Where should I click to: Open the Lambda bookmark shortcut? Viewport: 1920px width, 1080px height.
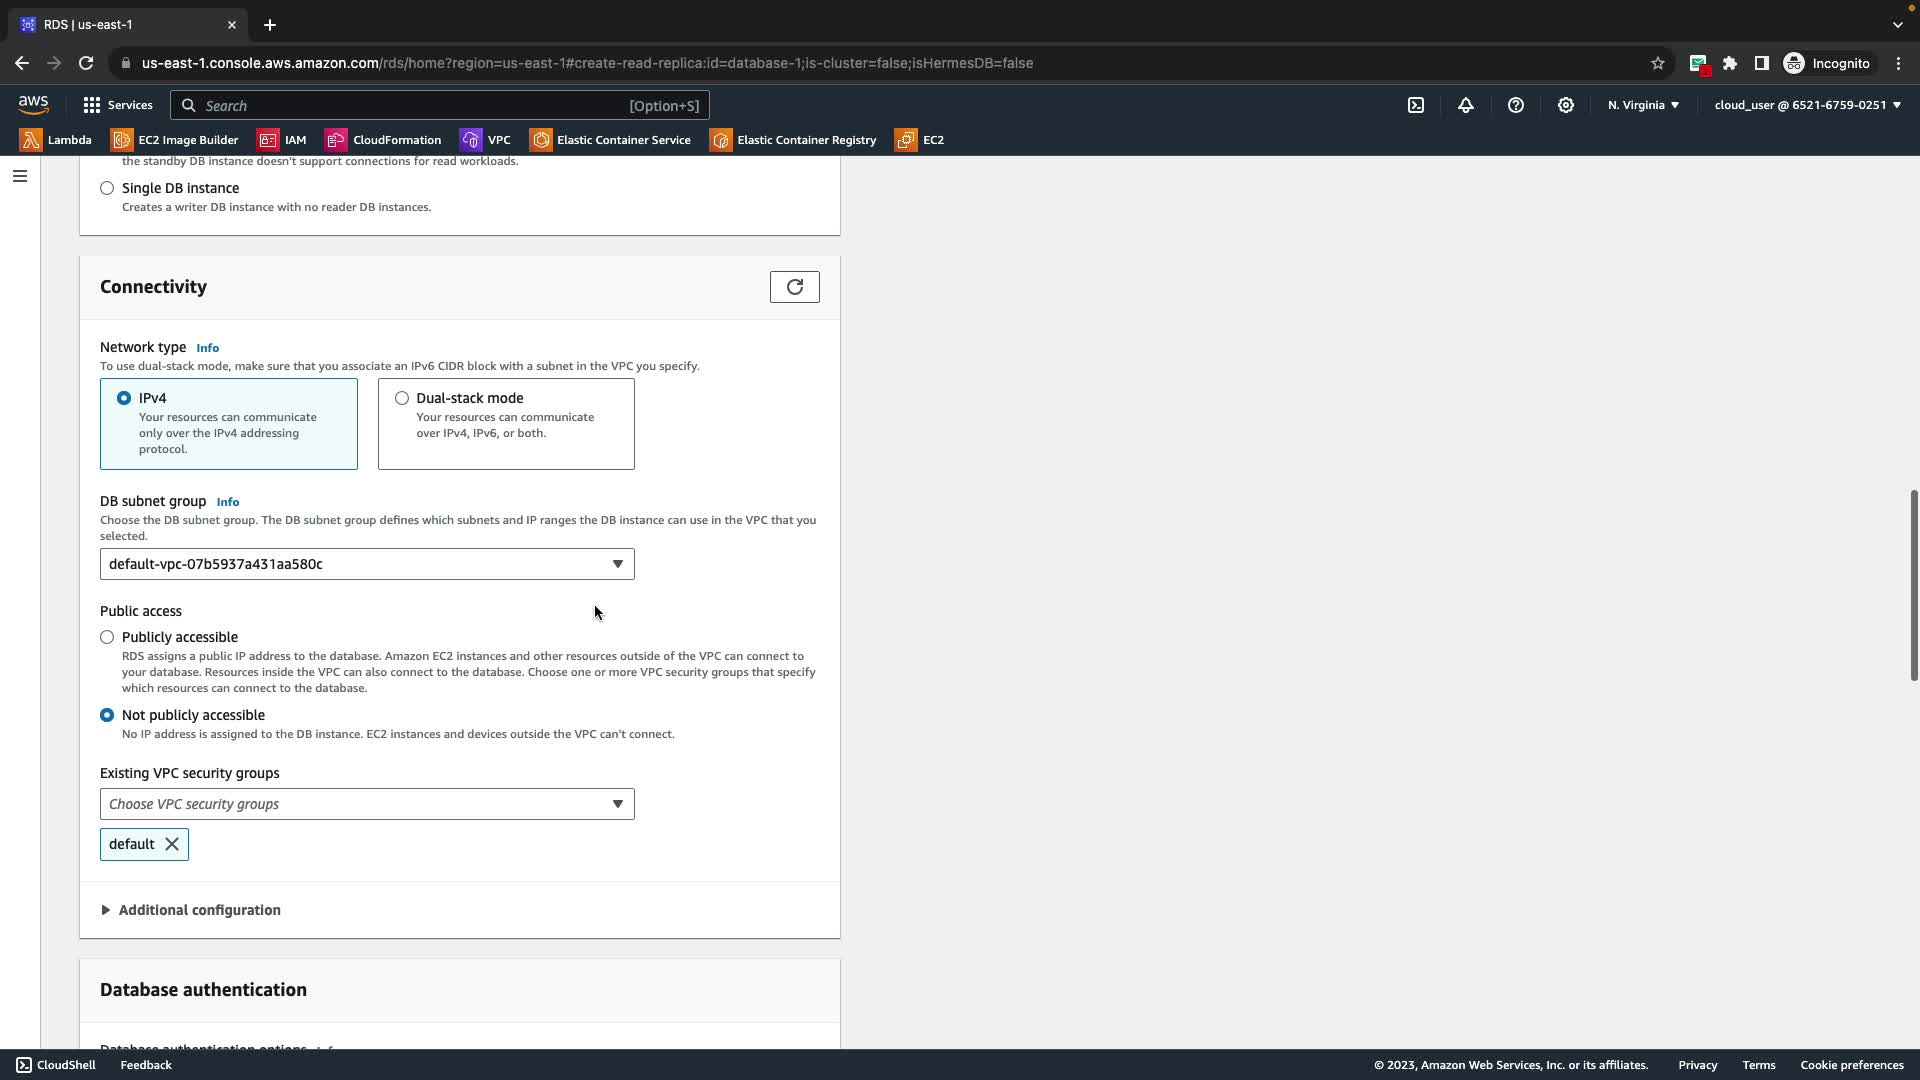56,140
